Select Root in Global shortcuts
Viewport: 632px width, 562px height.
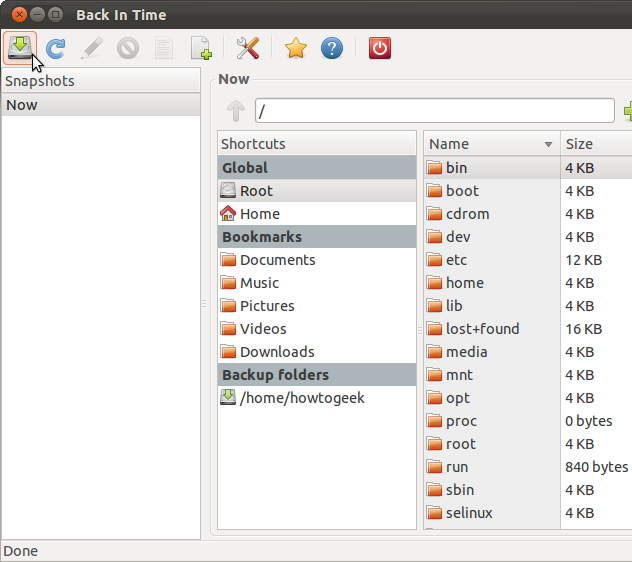point(256,191)
